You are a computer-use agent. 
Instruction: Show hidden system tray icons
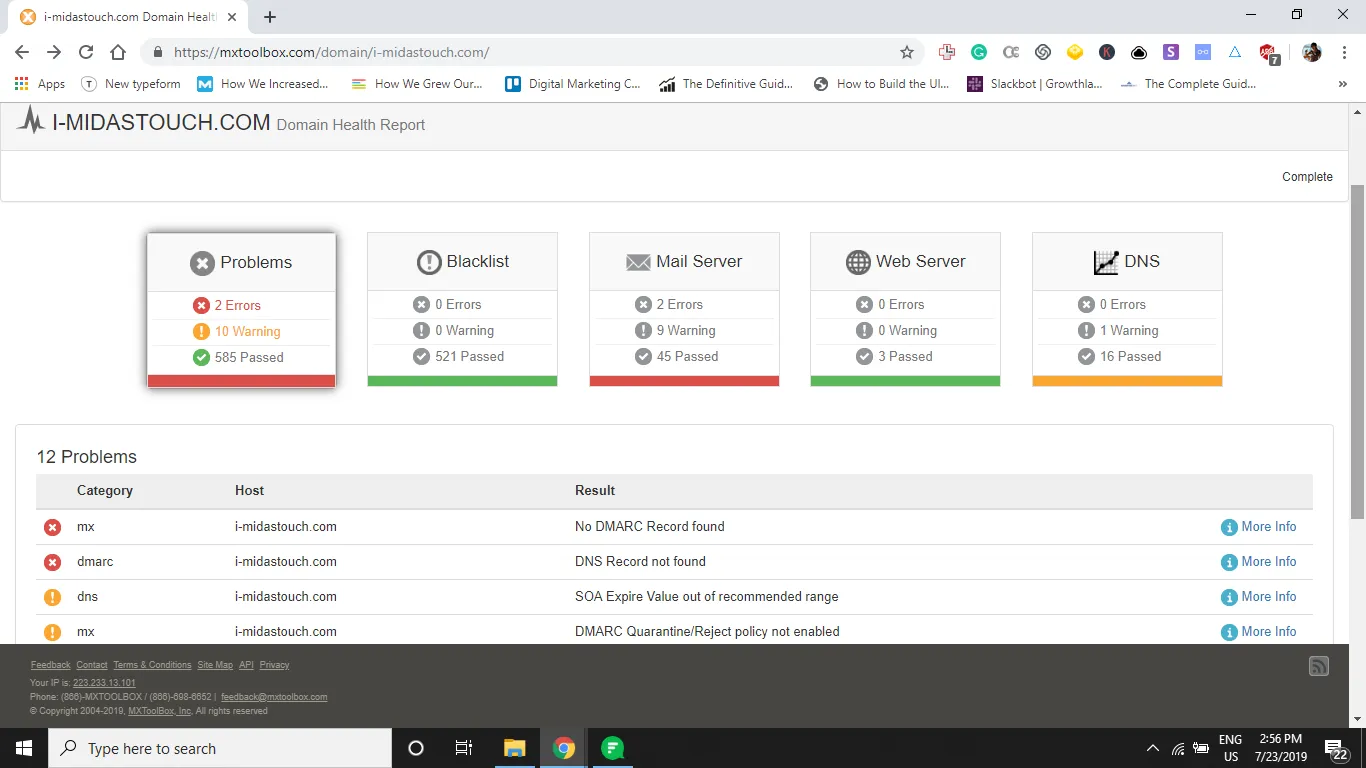[x=1152, y=748]
